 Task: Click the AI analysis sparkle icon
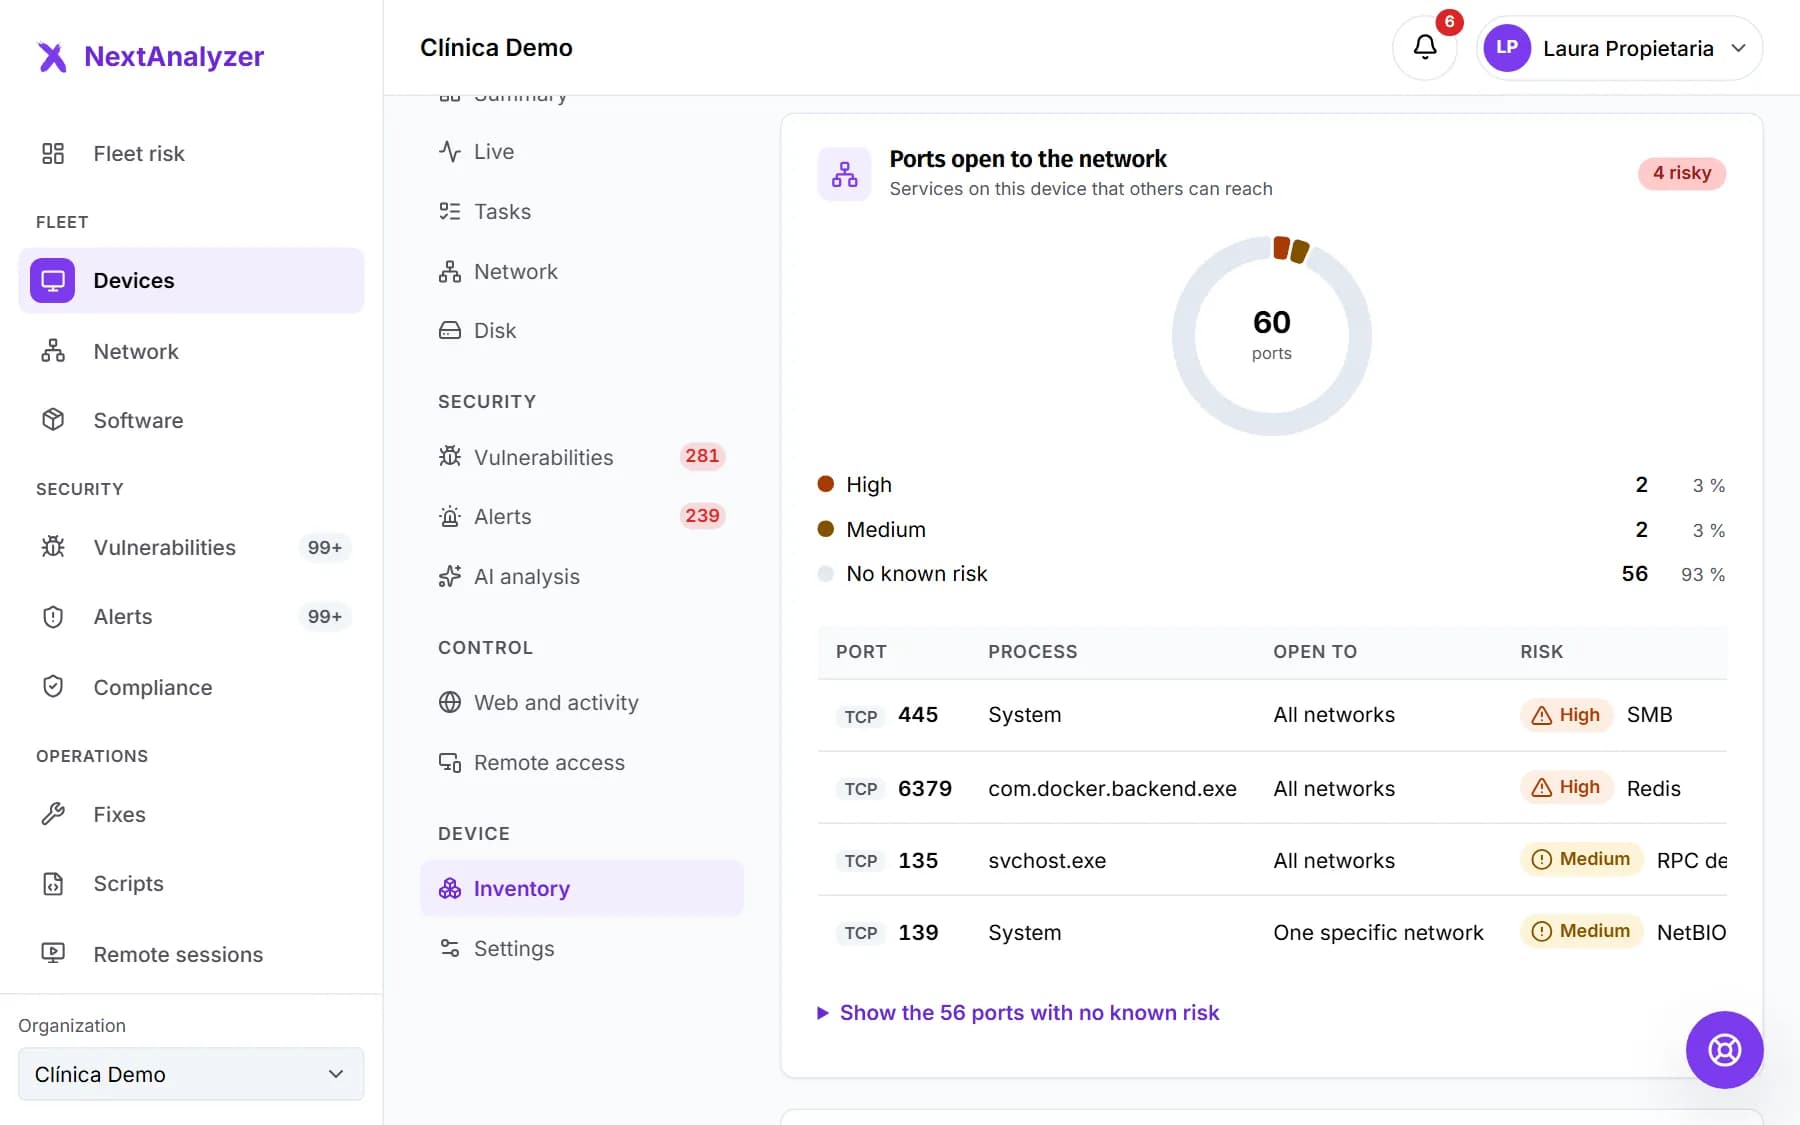pos(450,577)
